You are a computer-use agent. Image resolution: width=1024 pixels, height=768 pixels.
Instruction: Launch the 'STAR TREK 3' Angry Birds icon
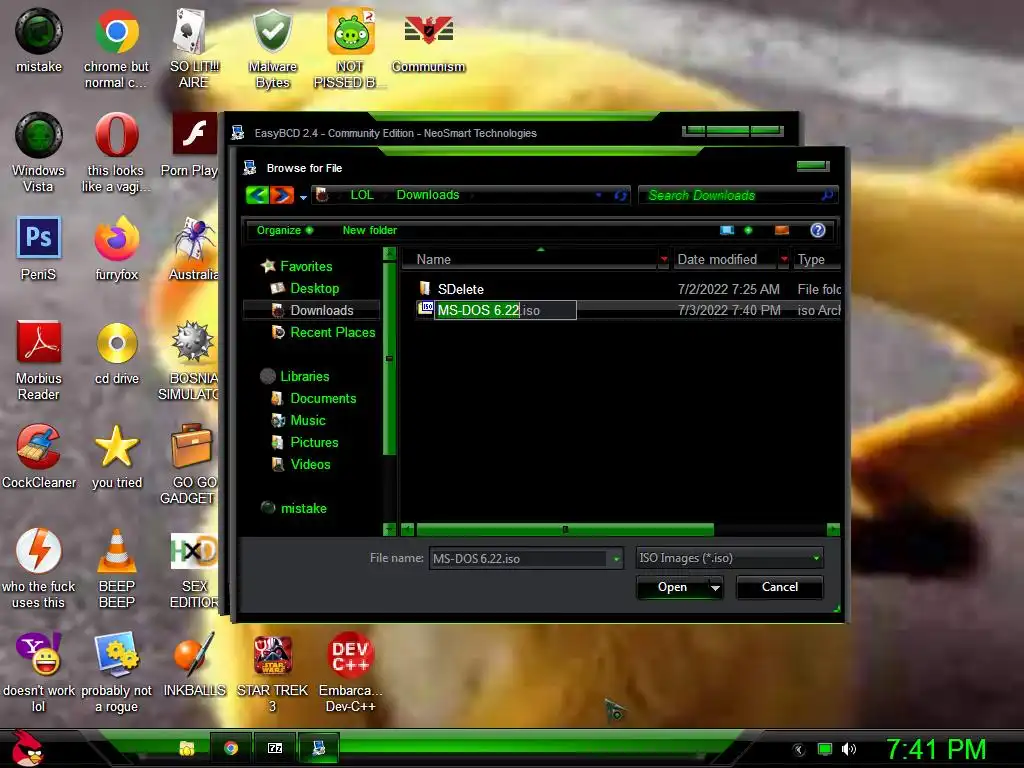click(x=272, y=672)
